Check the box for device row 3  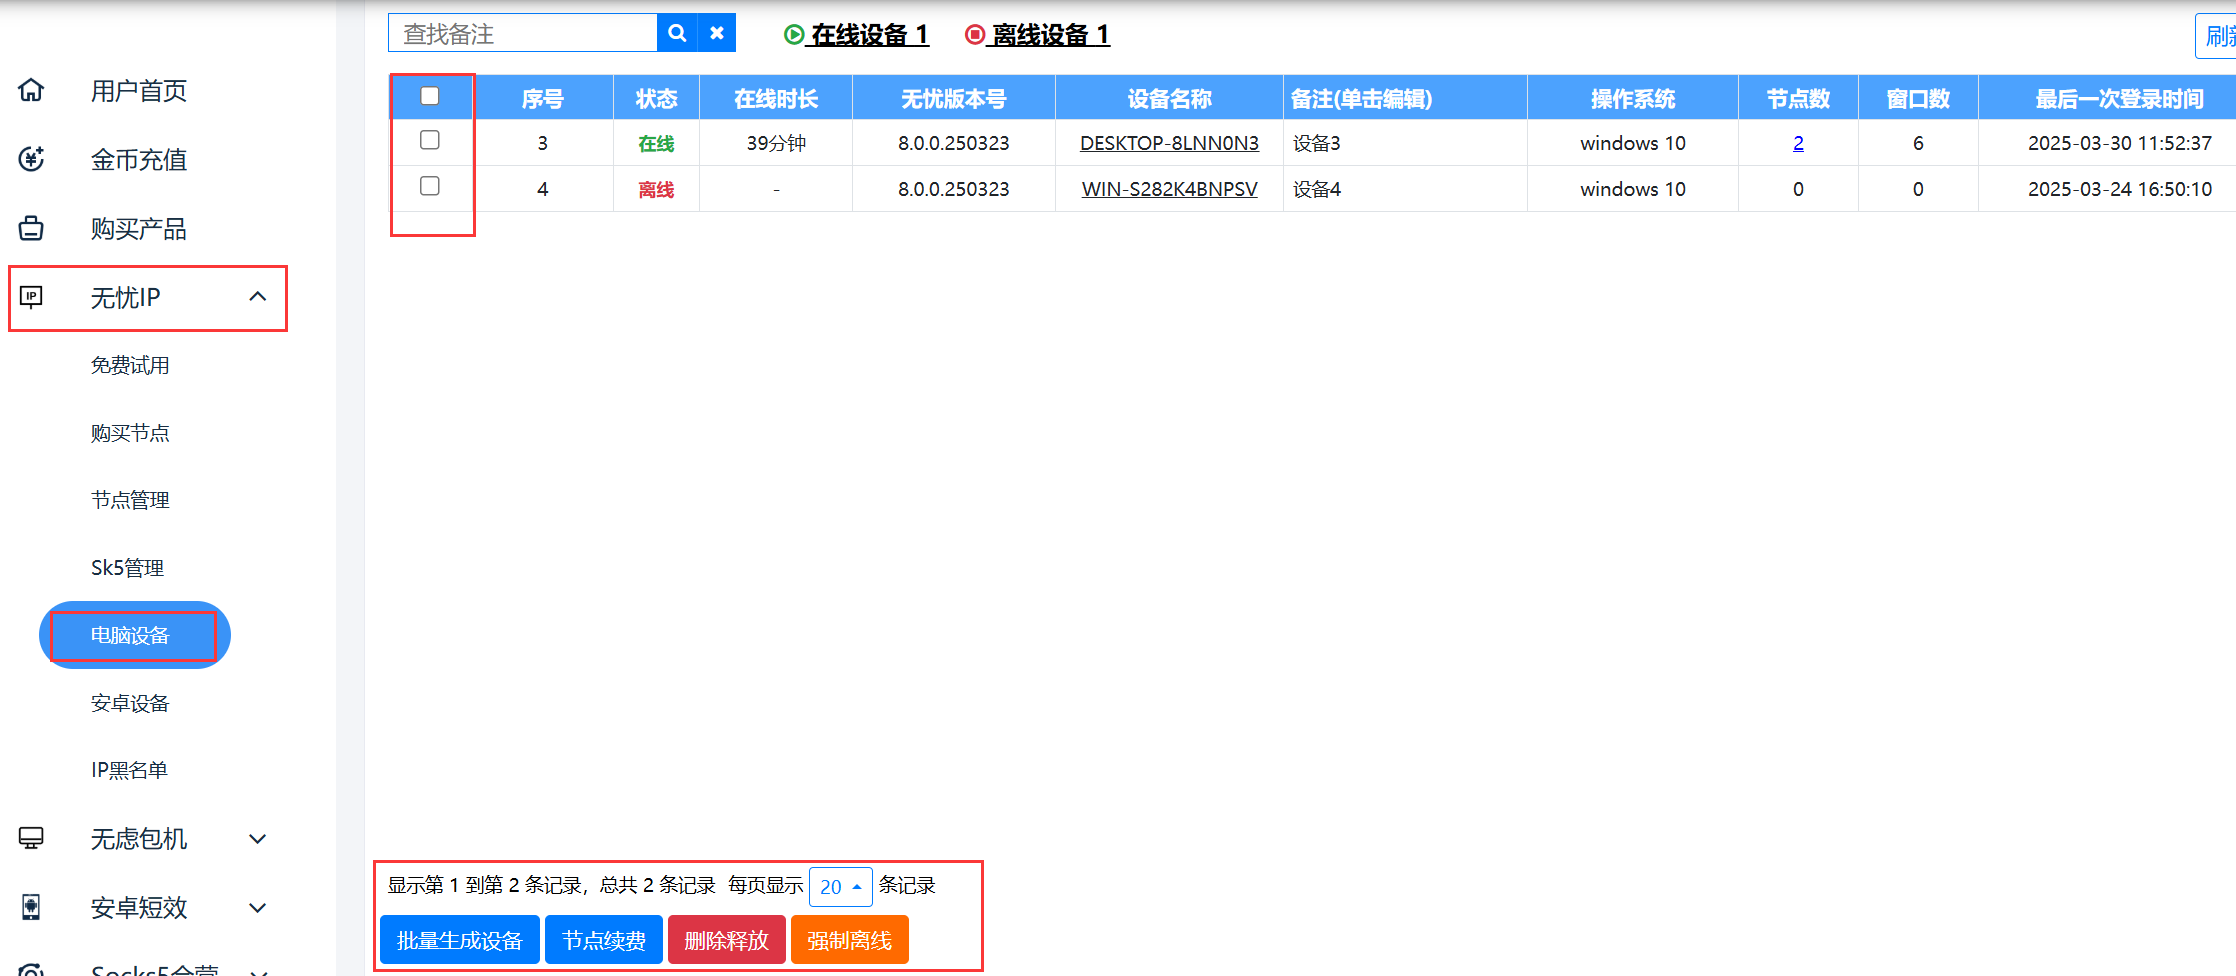click(430, 140)
